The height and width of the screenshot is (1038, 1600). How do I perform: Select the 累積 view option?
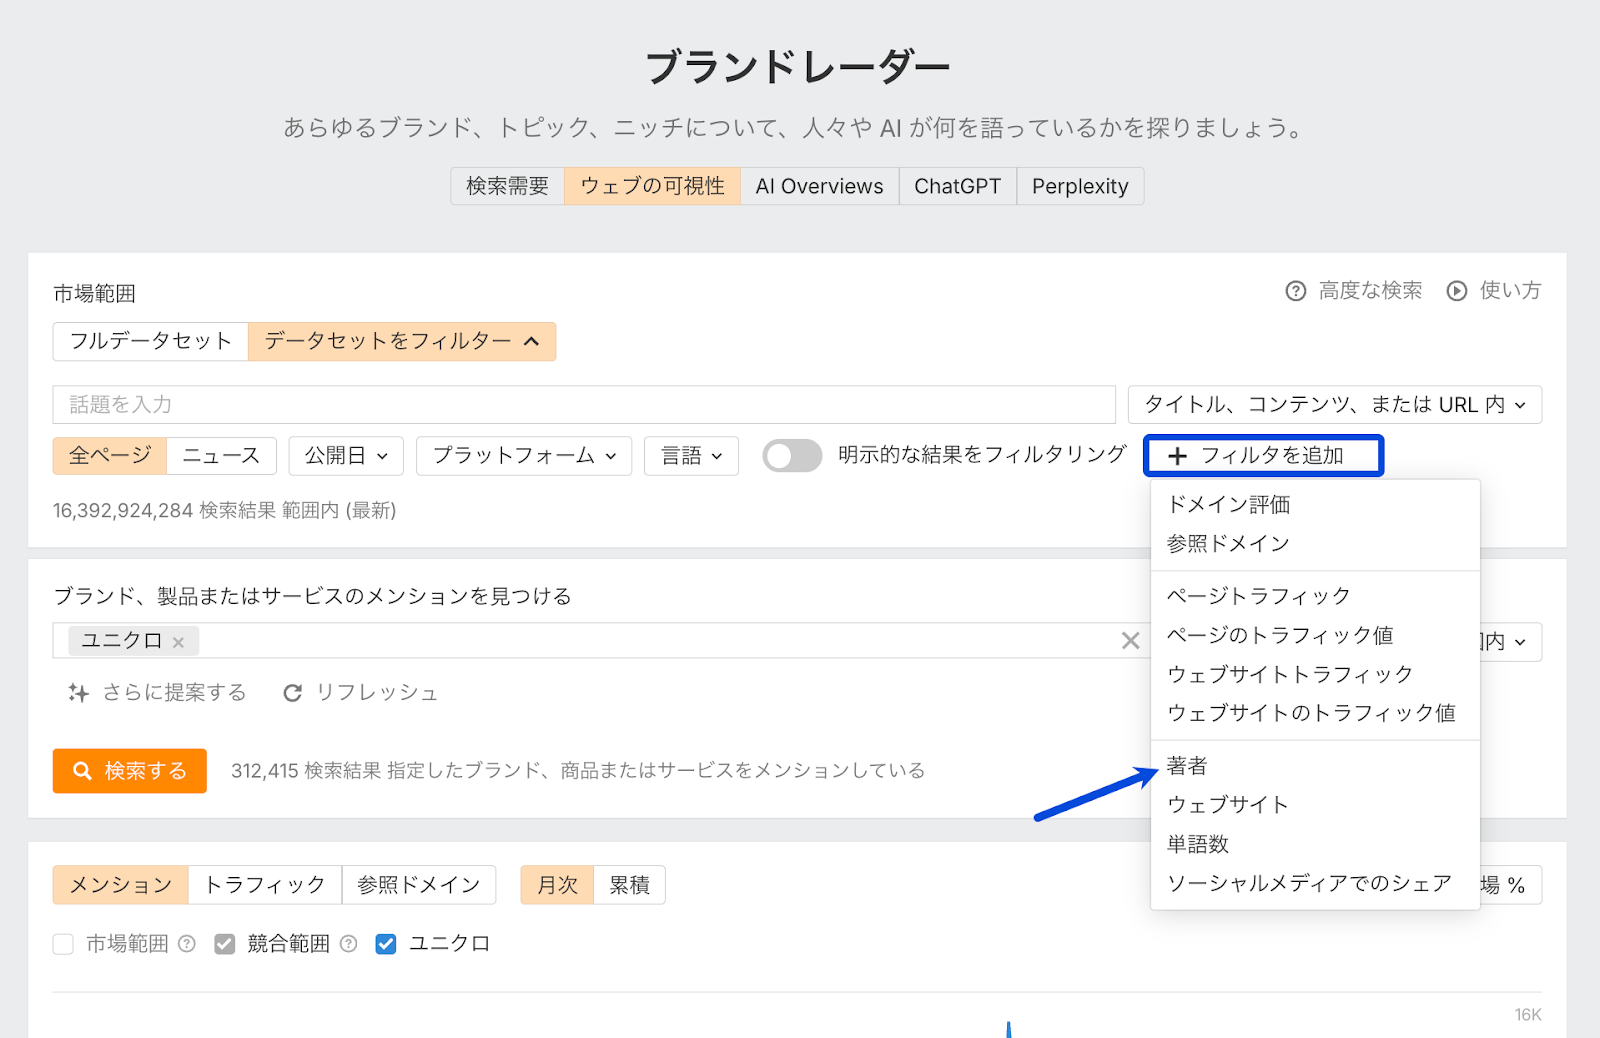tap(629, 885)
